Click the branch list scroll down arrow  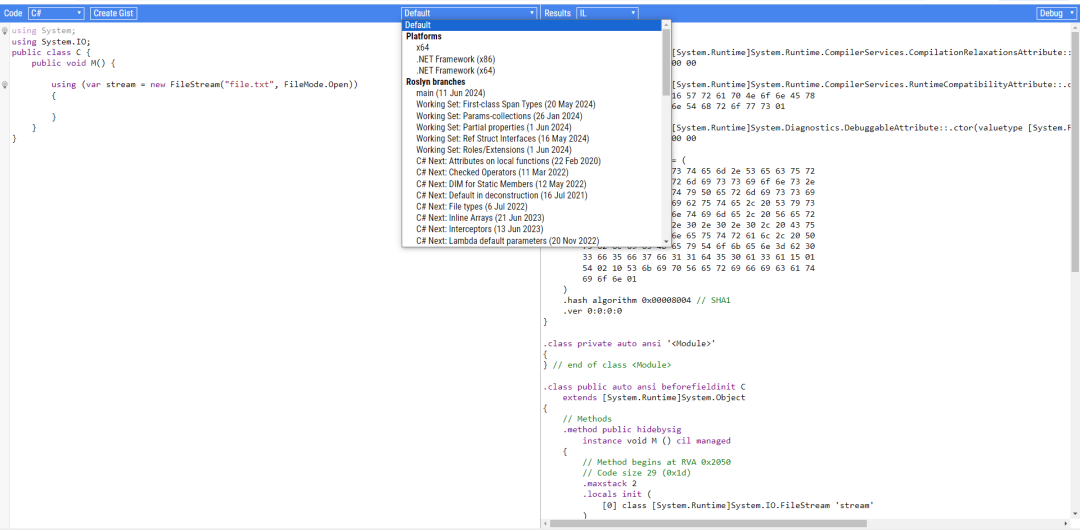pos(666,240)
